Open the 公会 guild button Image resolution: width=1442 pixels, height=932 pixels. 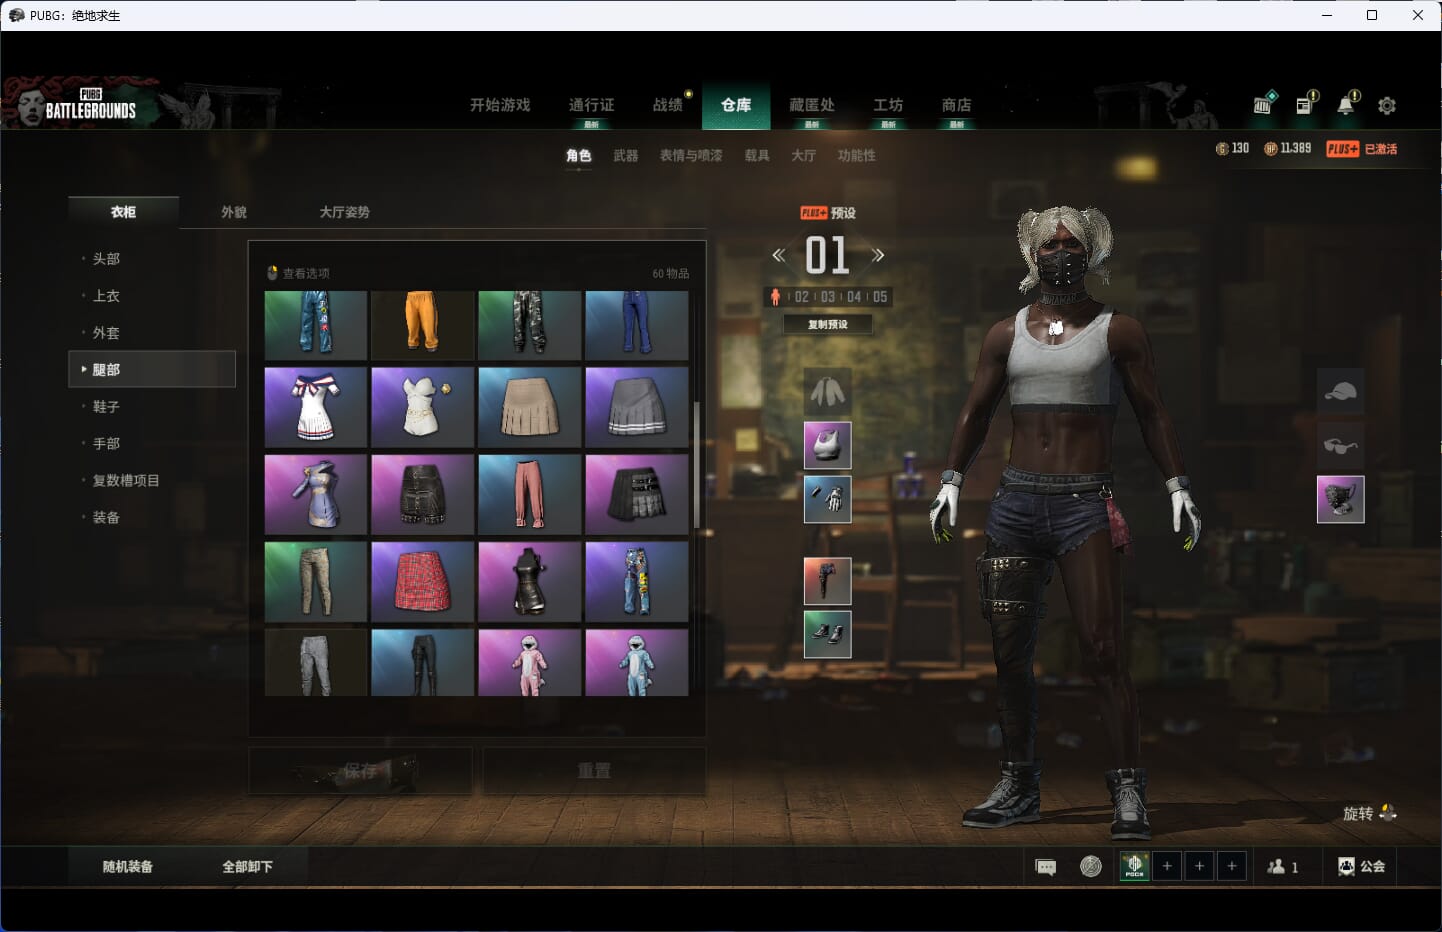[x=1362, y=867]
